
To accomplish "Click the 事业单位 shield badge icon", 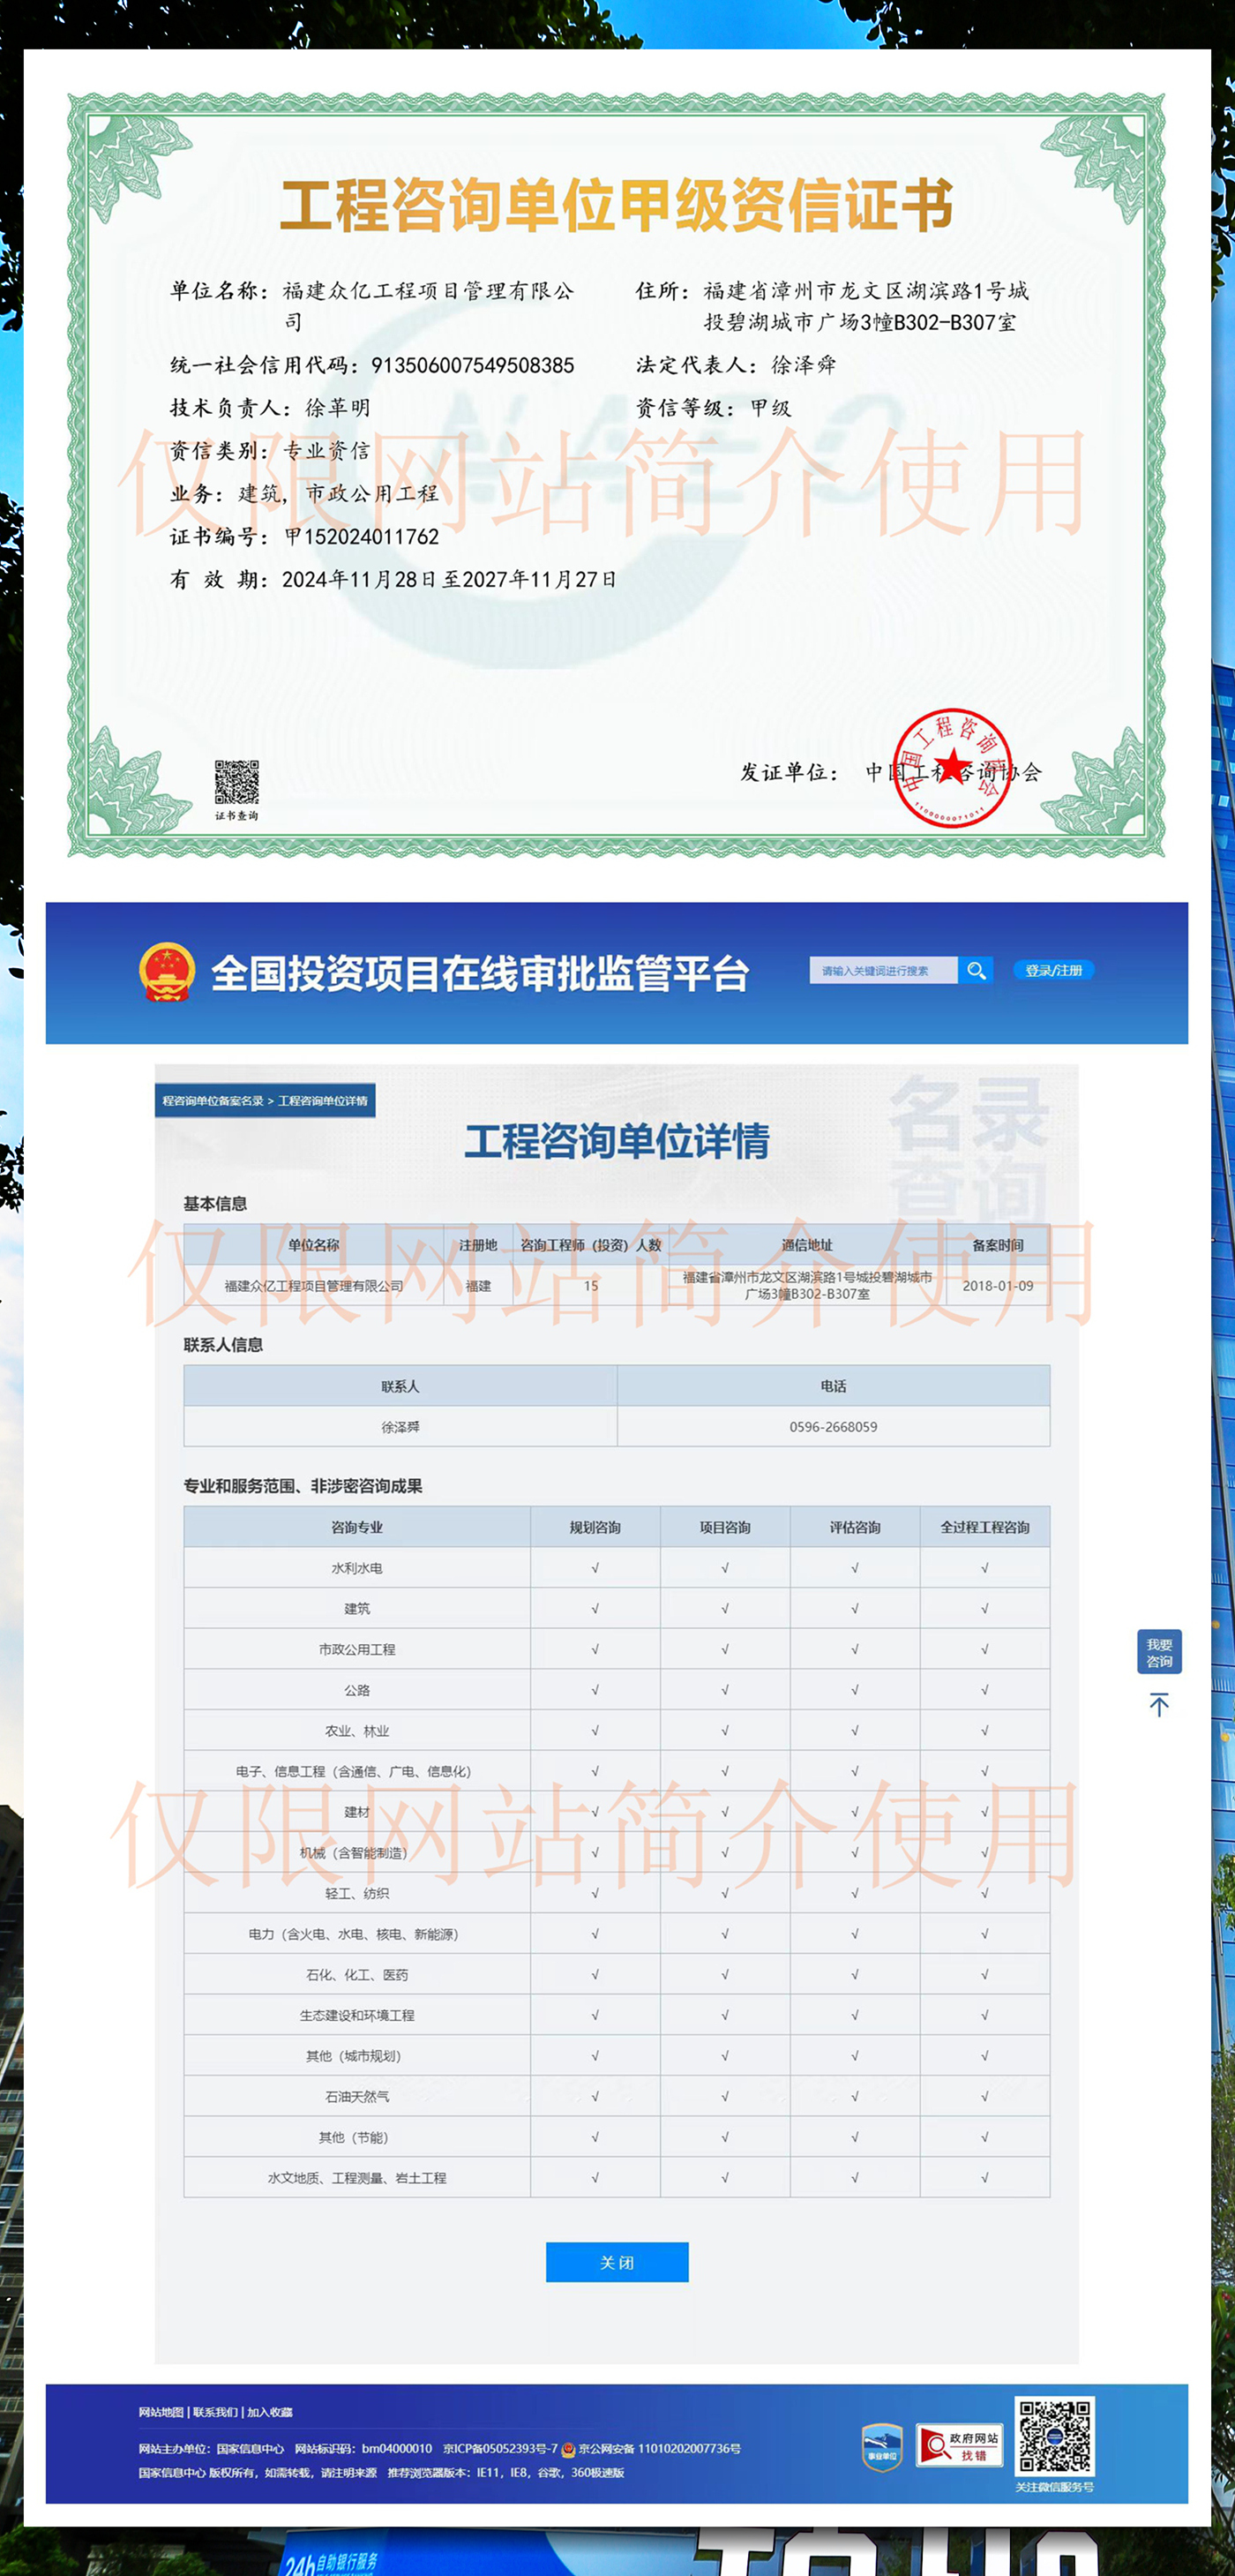I will coord(881,2447).
